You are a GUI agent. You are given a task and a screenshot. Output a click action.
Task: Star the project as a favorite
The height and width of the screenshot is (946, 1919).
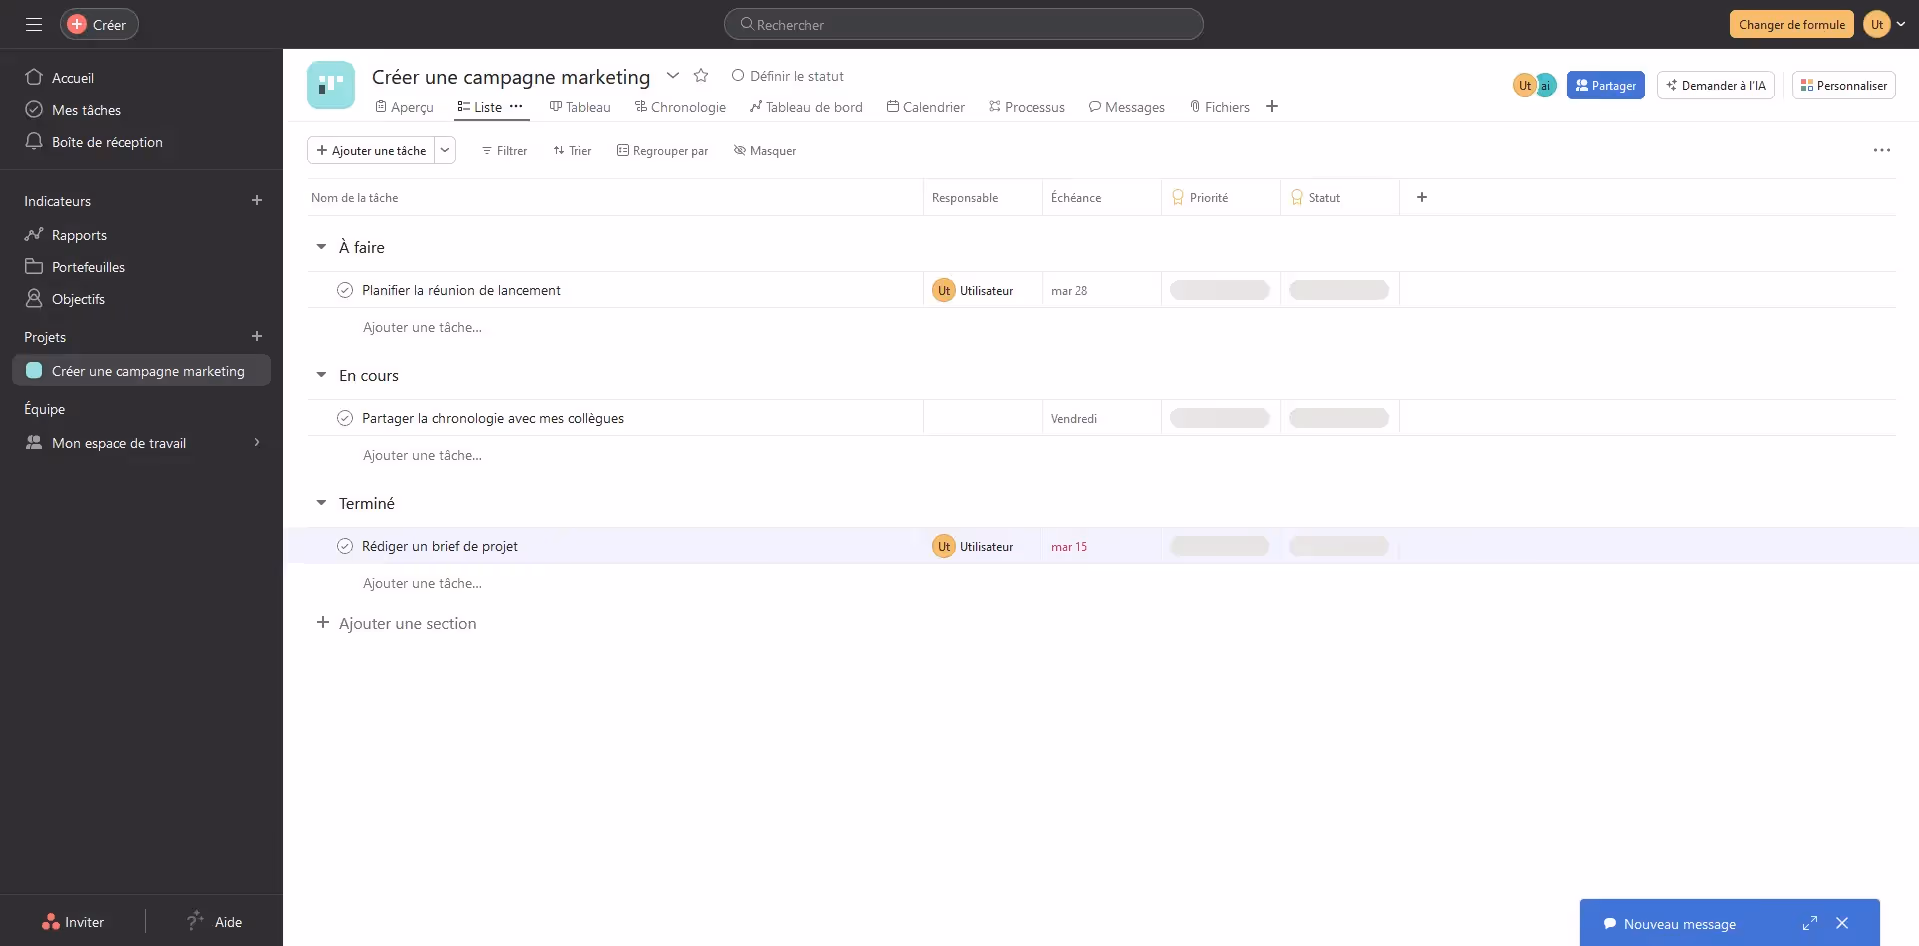(701, 76)
